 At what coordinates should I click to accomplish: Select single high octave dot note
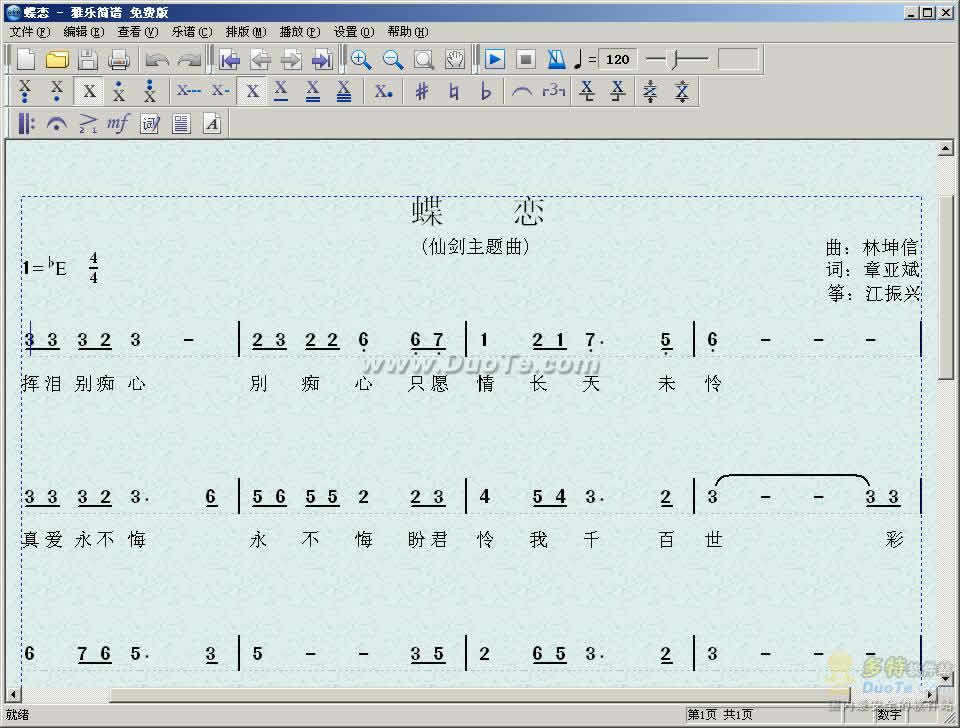(119, 91)
